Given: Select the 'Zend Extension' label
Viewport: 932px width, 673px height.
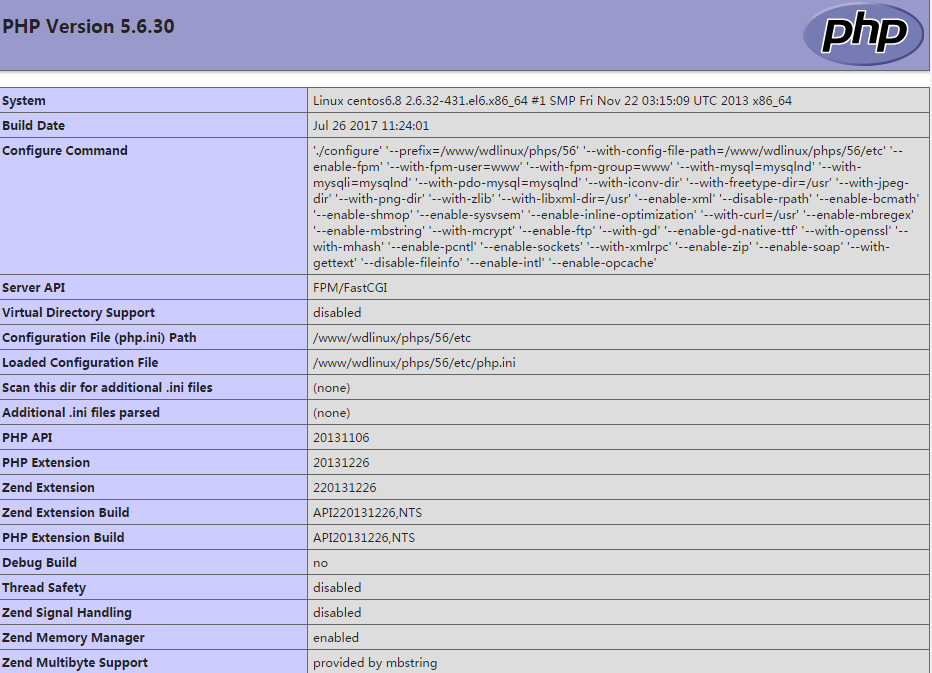Looking at the screenshot, I should (x=49, y=488).
